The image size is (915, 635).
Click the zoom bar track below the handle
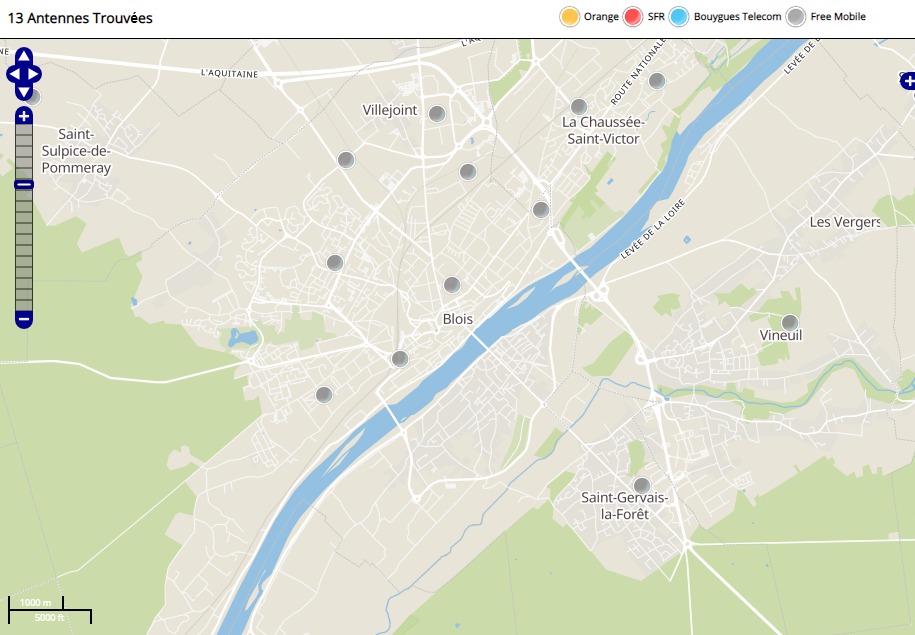[24, 251]
